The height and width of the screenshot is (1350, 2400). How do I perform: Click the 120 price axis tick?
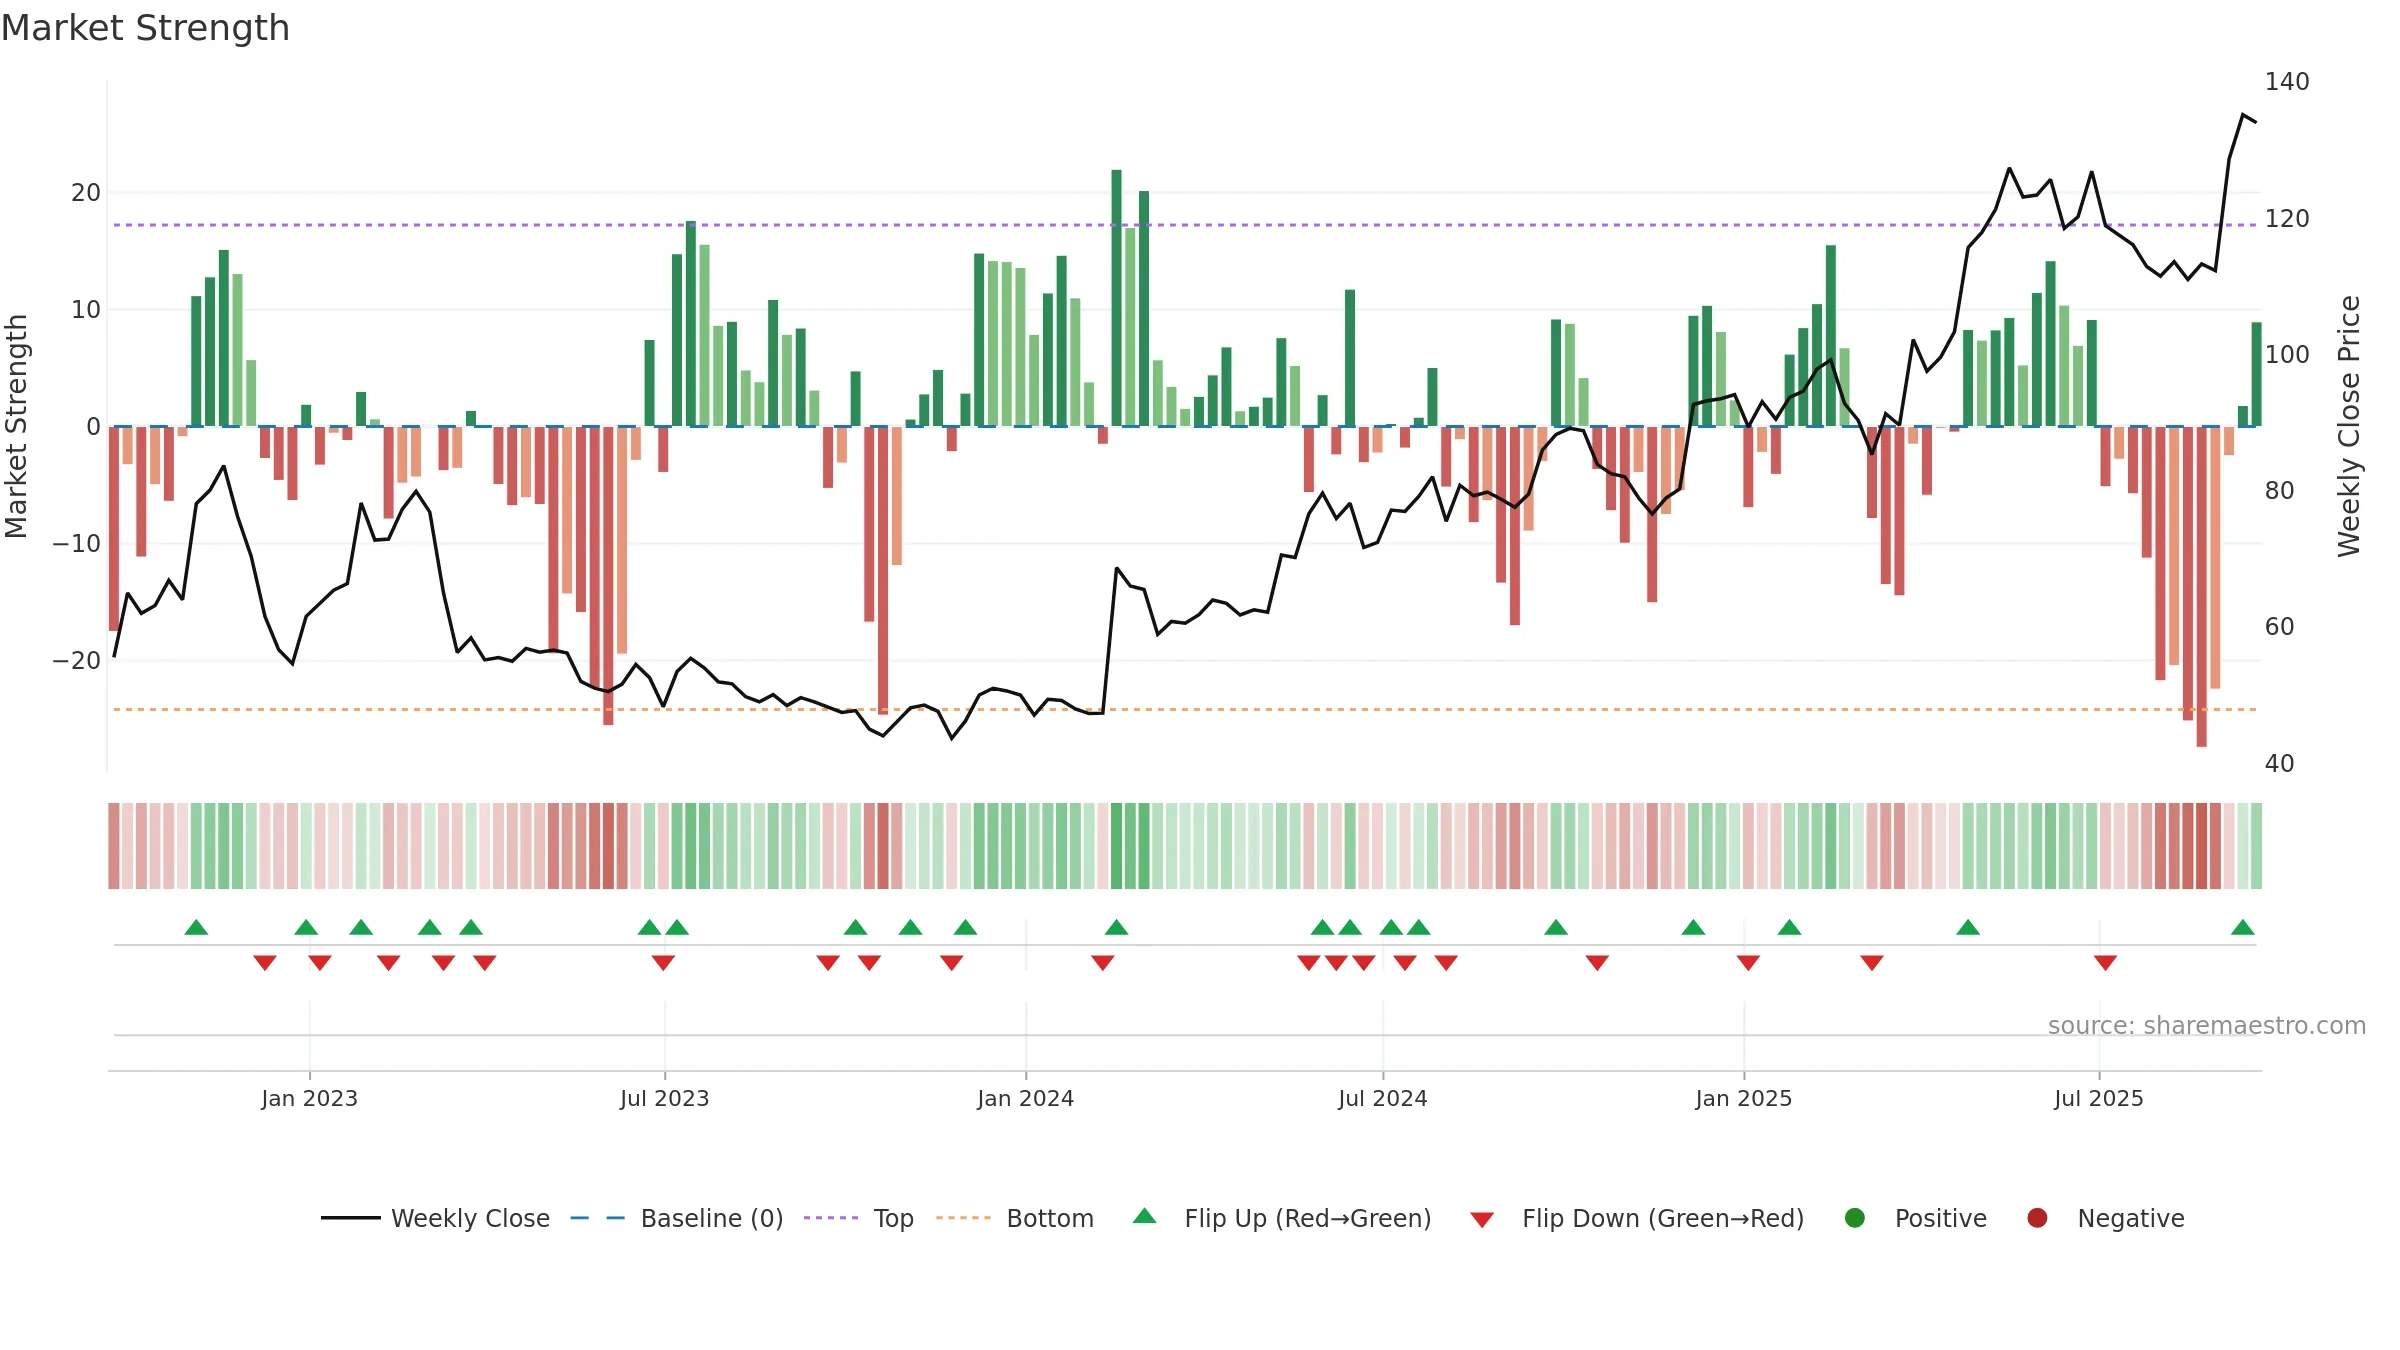click(x=2287, y=218)
